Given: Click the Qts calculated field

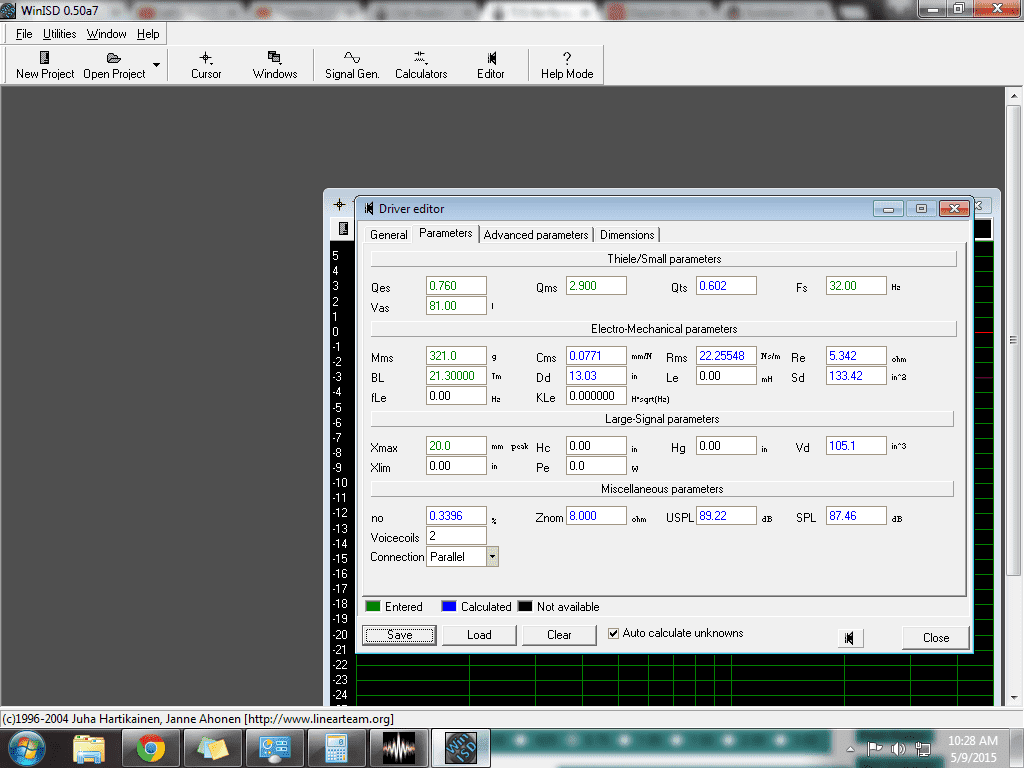Looking at the screenshot, I should tap(726, 286).
